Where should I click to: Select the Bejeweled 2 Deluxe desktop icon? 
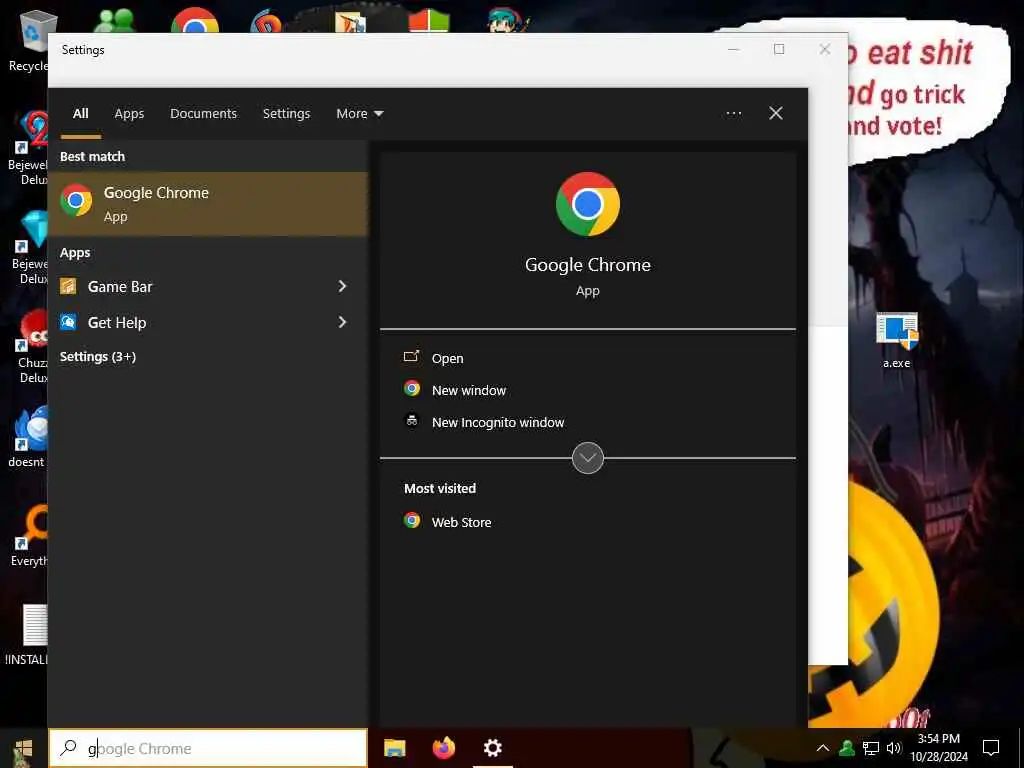[29, 148]
